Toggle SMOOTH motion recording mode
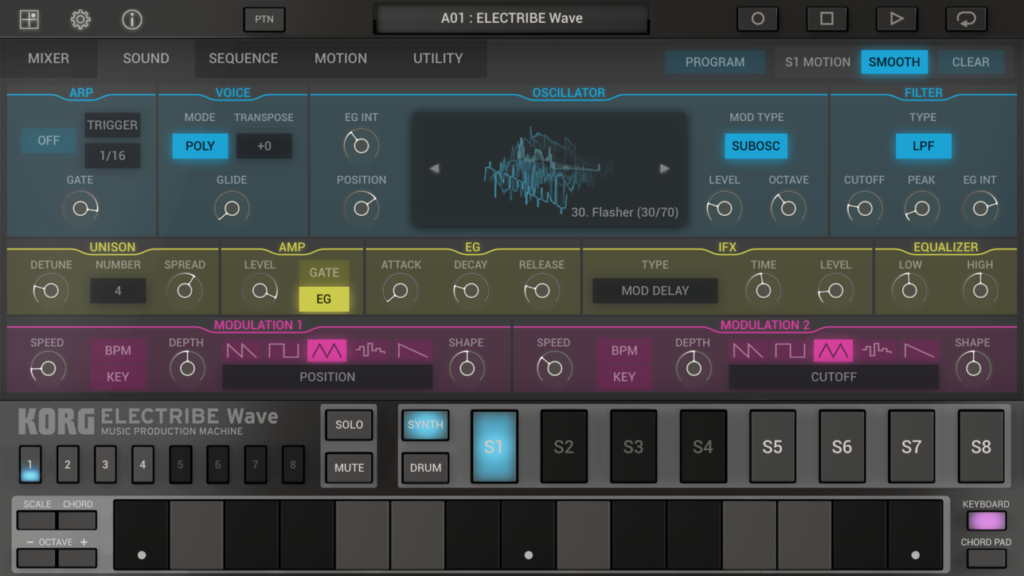This screenshot has height=576, width=1024. (893, 61)
